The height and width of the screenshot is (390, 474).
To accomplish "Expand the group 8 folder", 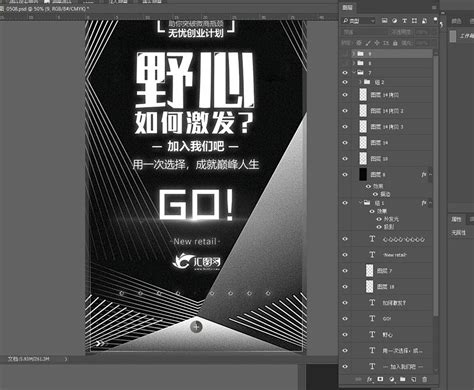I will tap(354, 63).
